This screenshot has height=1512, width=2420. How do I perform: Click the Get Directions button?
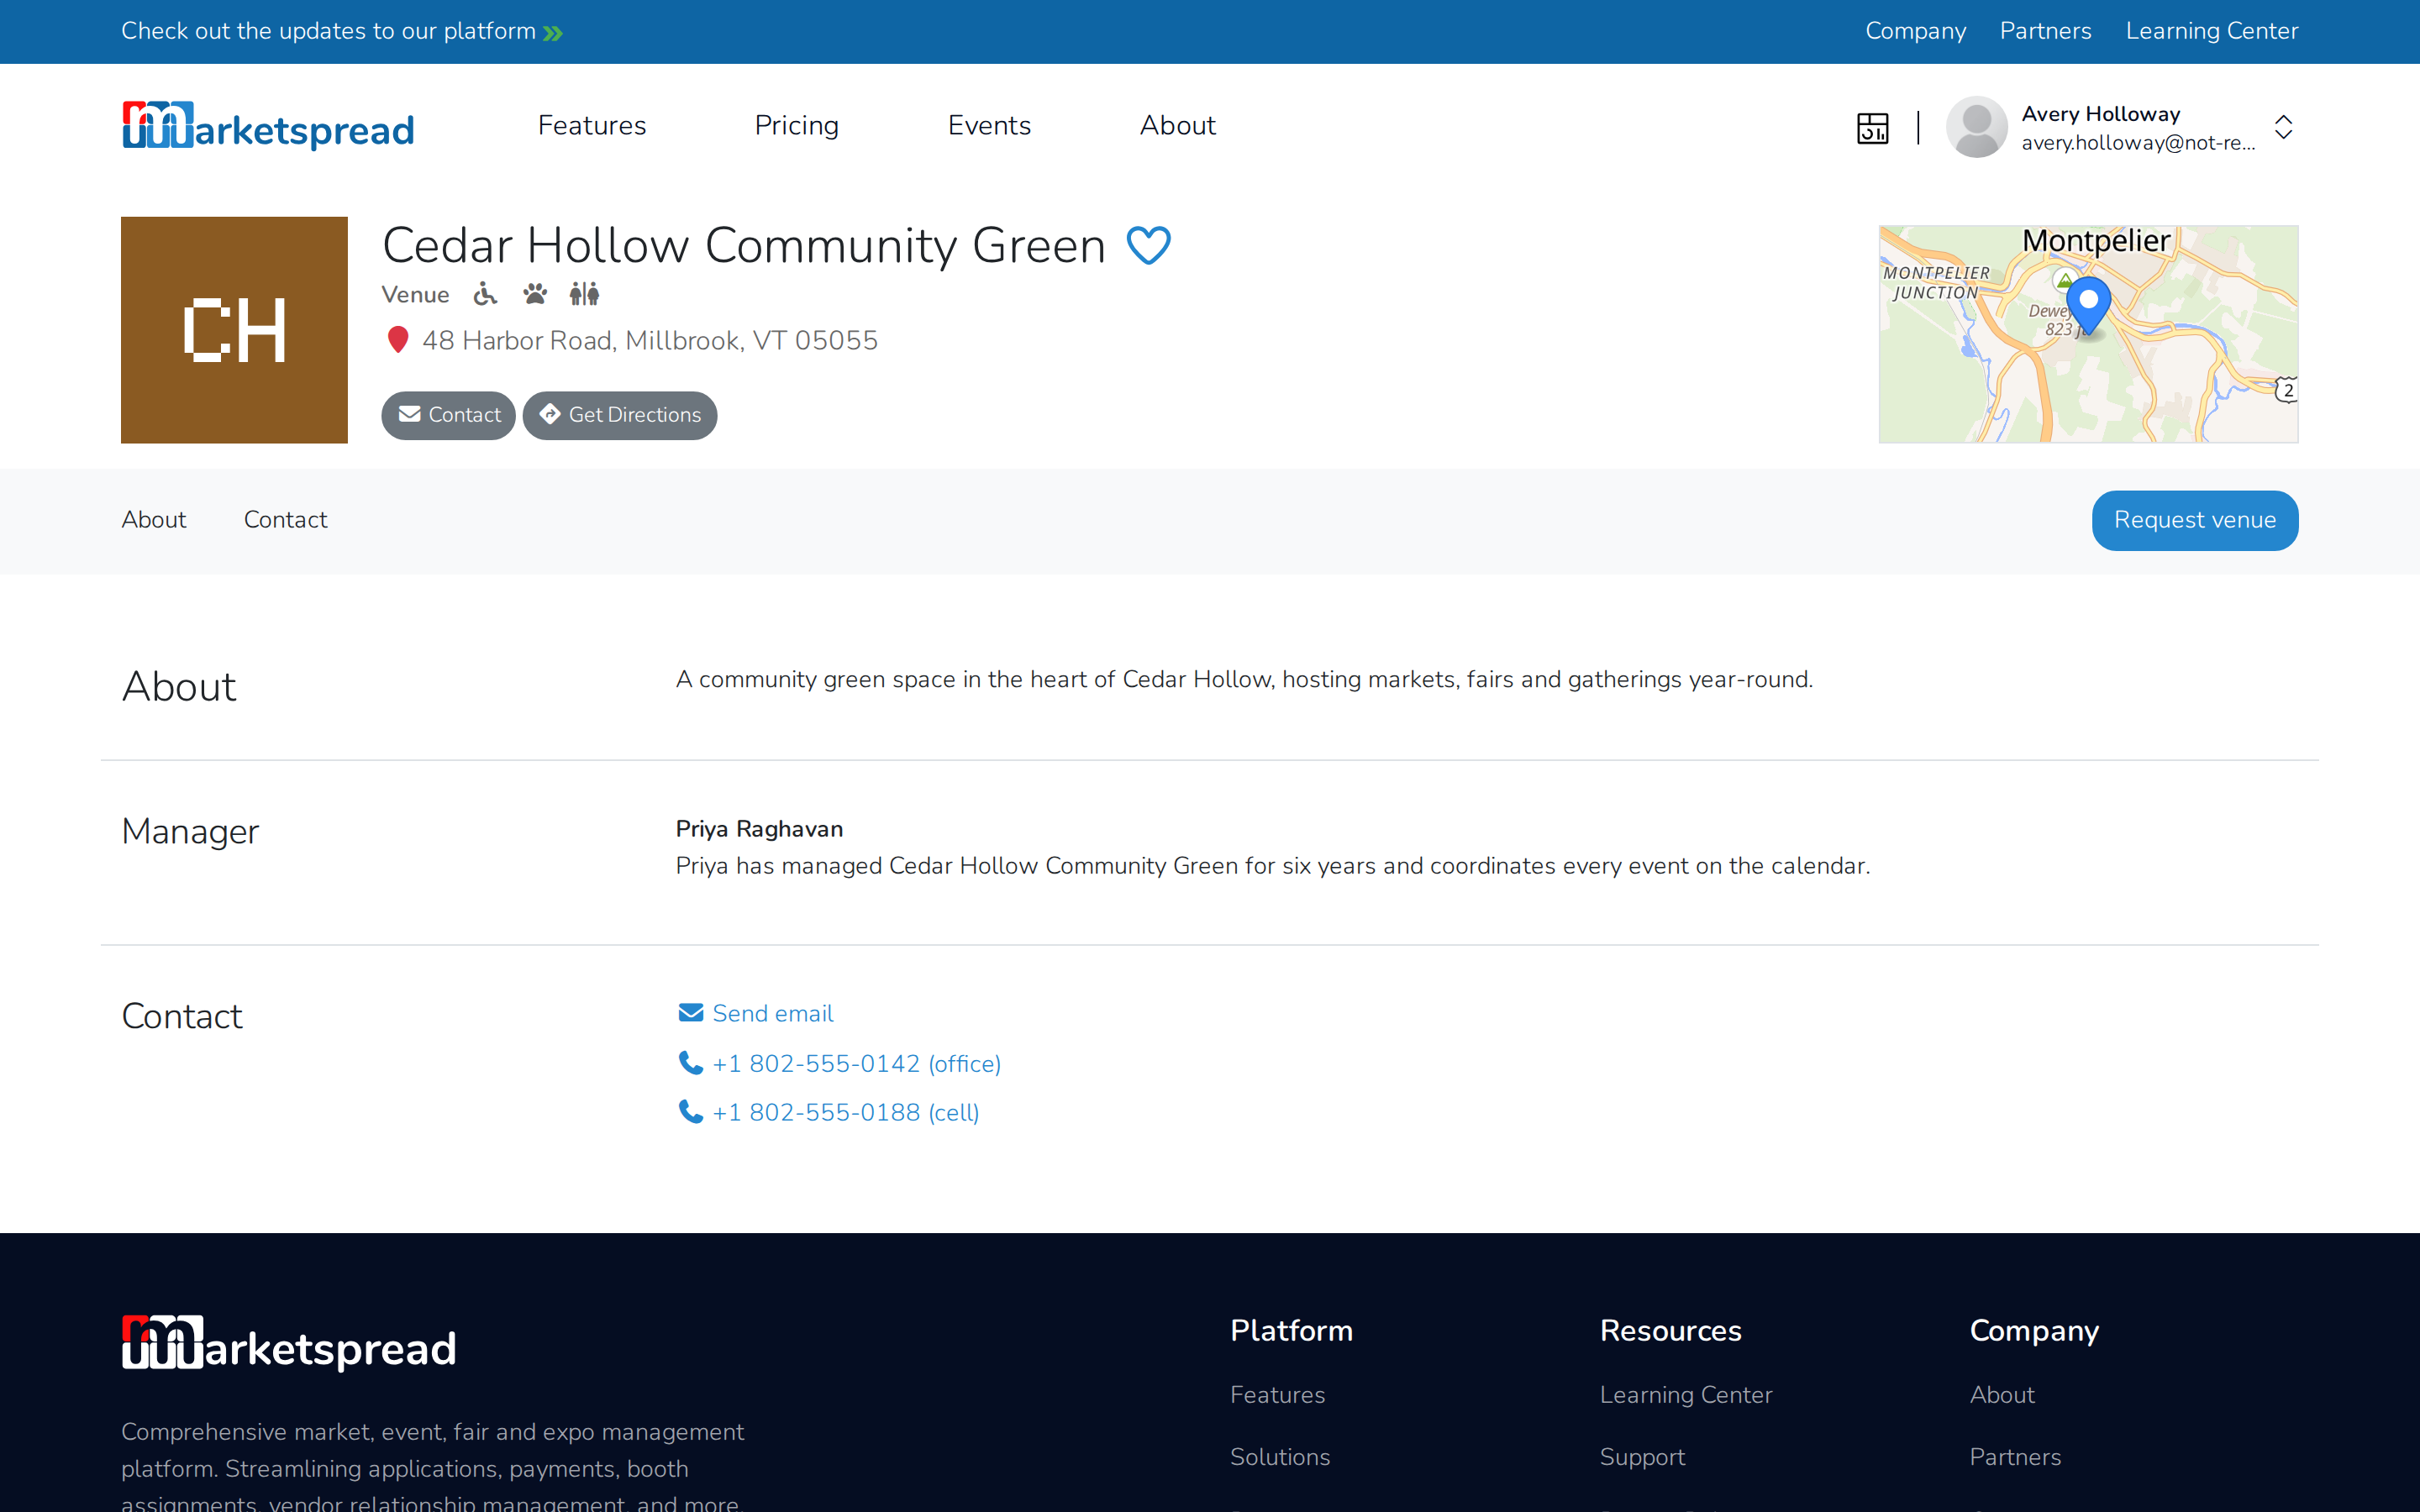coord(620,415)
